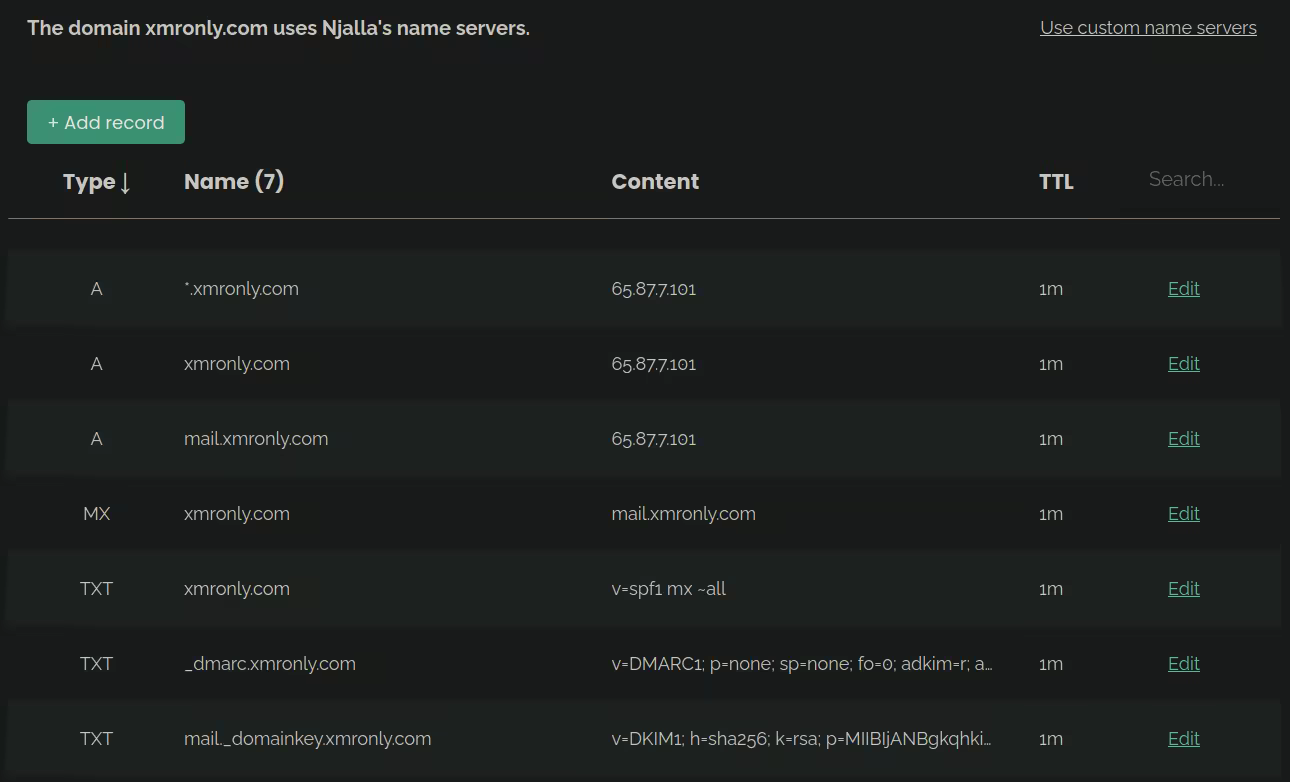Viewport: 1290px width, 782px height.
Task: Edit the _dmarc.xmronly.com TXT record
Action: point(1183,664)
